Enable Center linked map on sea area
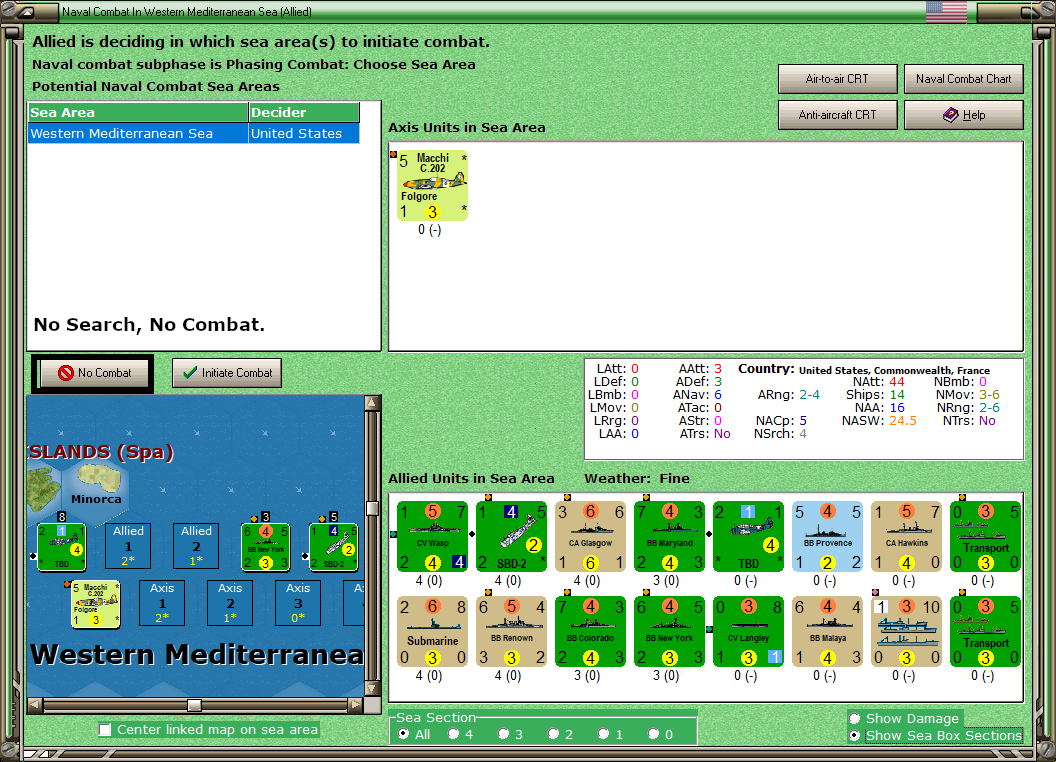This screenshot has height=762, width=1056. click(105, 730)
